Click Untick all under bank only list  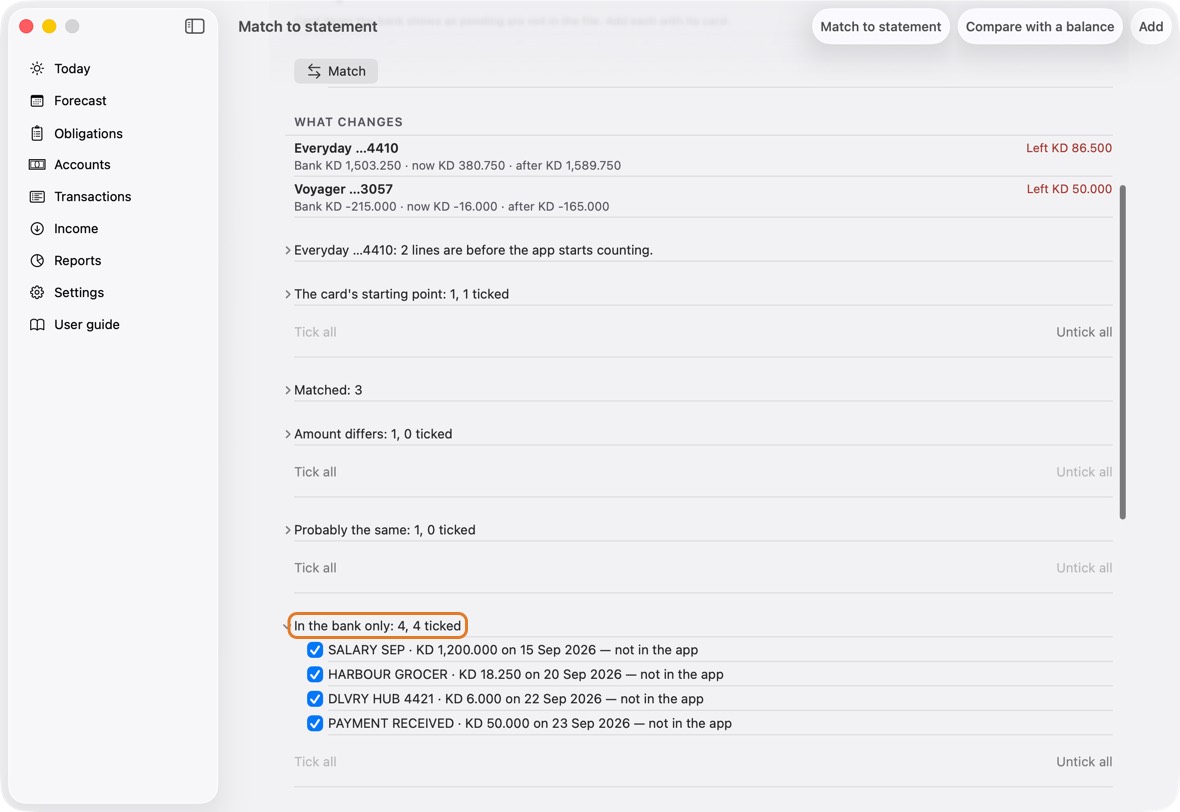coord(1084,762)
